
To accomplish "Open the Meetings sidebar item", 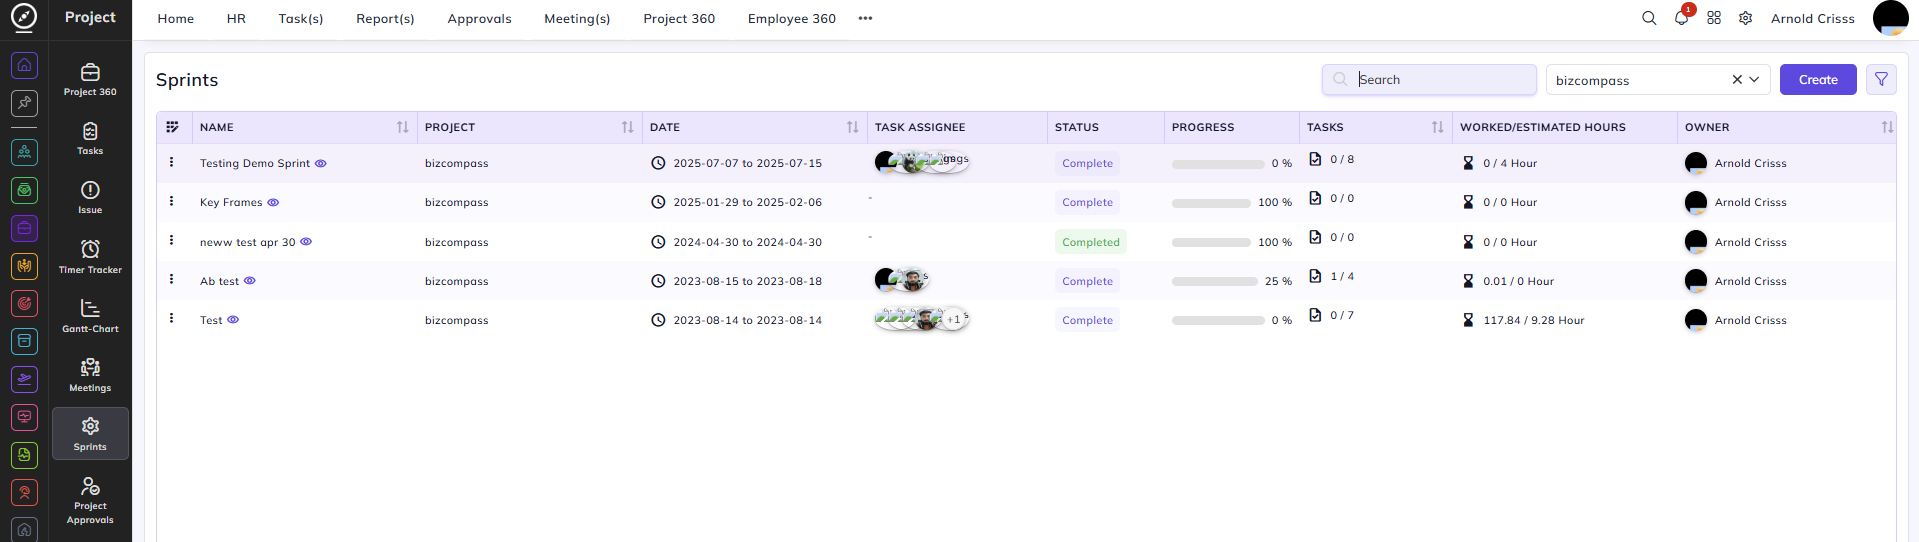I will click(90, 375).
